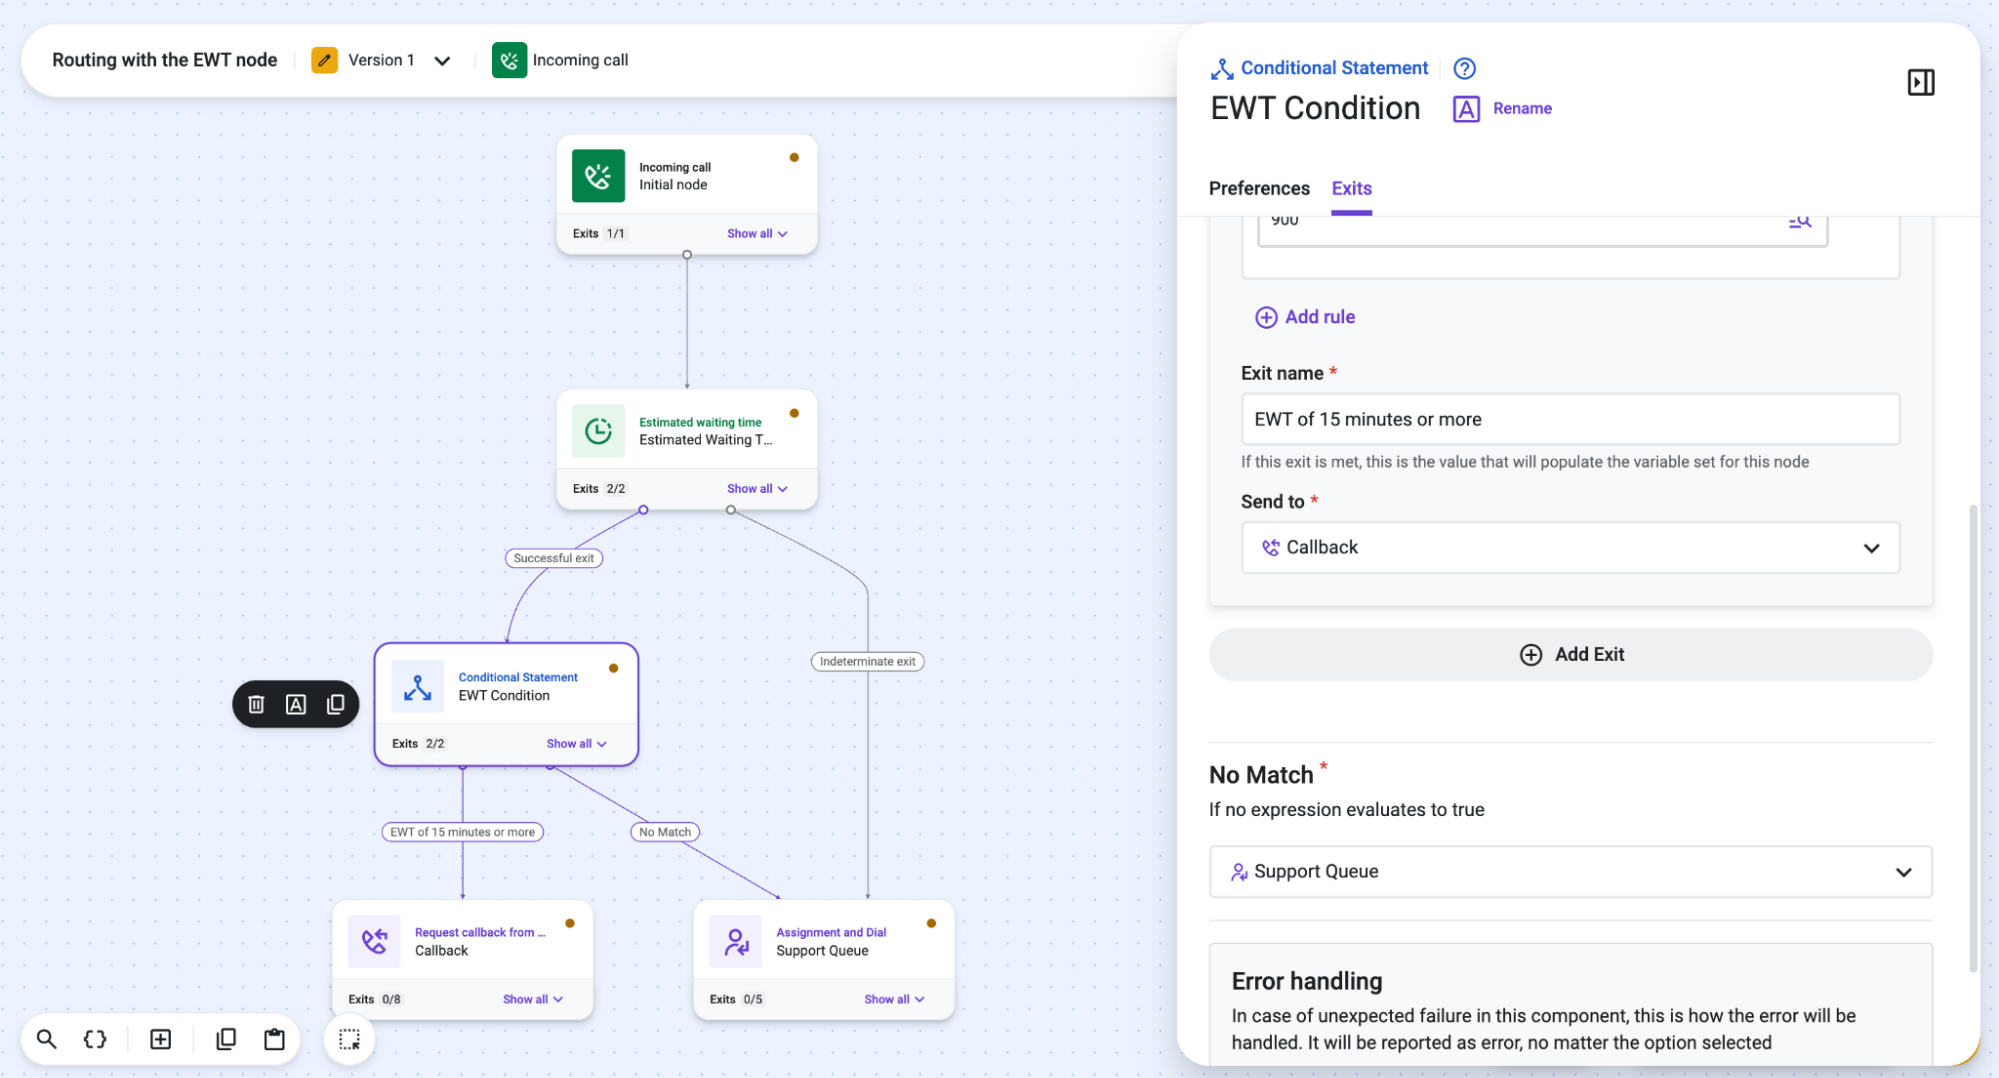1999x1078 pixels.
Task: Click the Indeterminate exit connector label
Action: tap(867, 661)
